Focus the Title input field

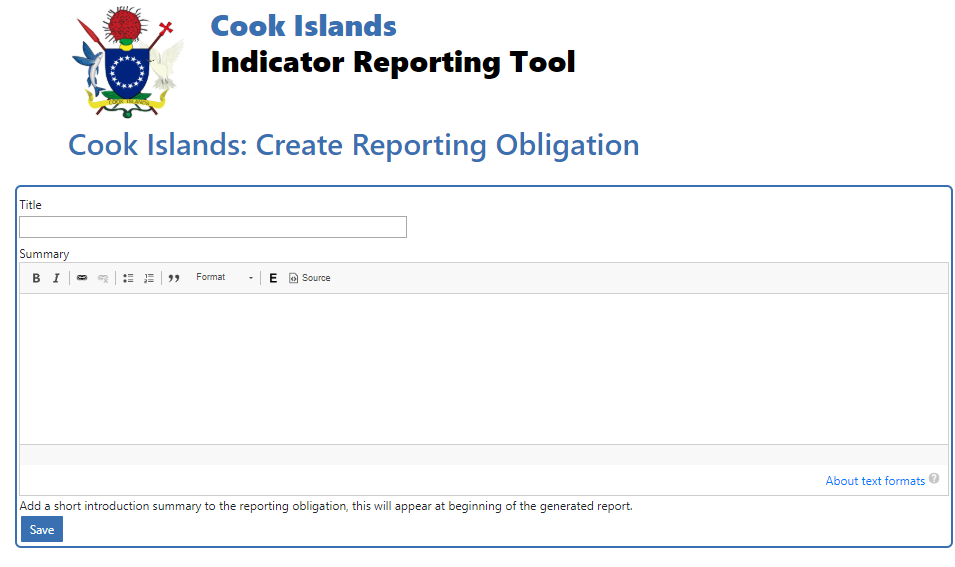pyautogui.click(x=213, y=227)
